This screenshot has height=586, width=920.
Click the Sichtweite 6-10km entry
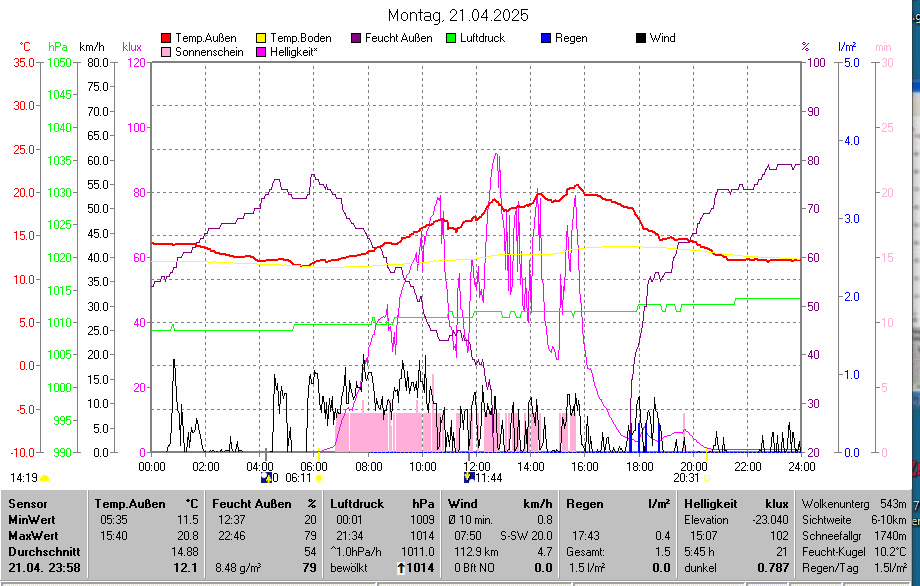coord(854,520)
